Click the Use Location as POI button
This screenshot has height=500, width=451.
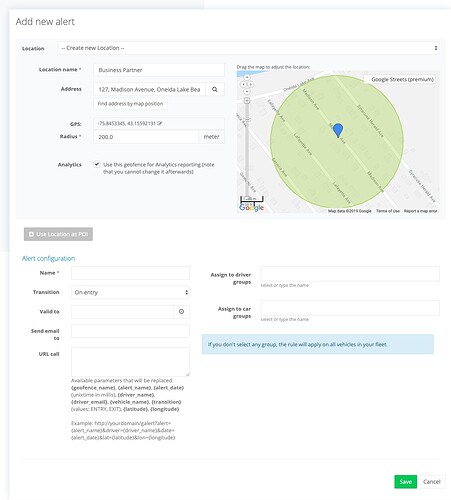click(58, 234)
